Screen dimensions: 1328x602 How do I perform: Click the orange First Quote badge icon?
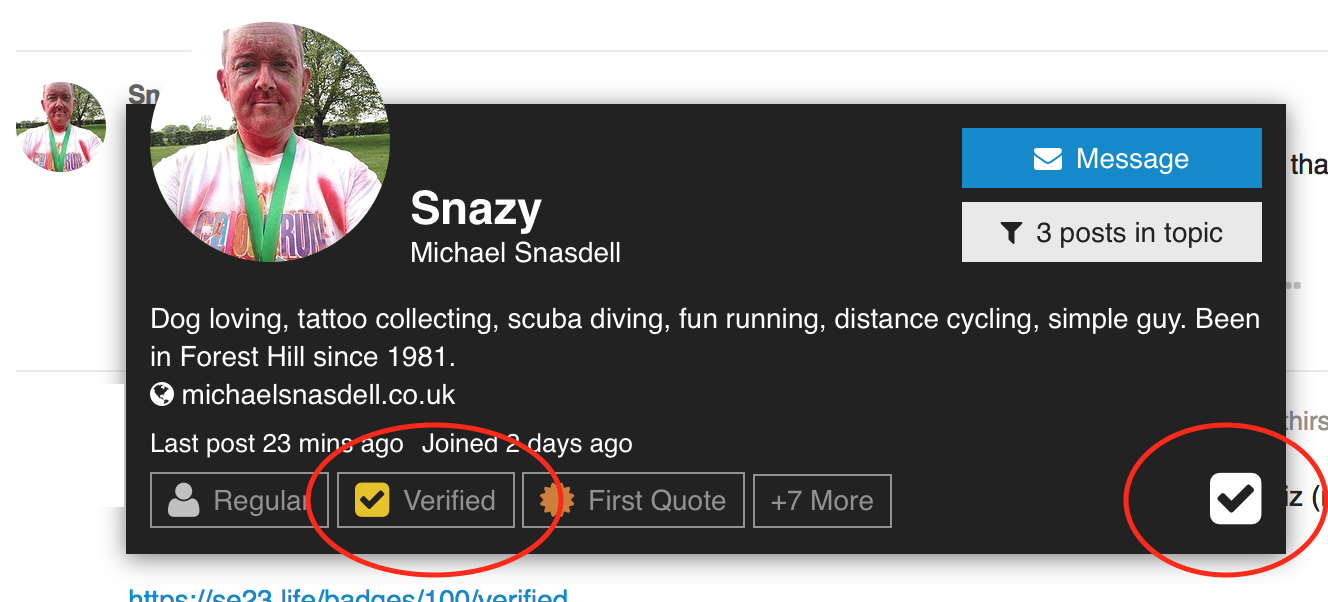tap(557, 500)
